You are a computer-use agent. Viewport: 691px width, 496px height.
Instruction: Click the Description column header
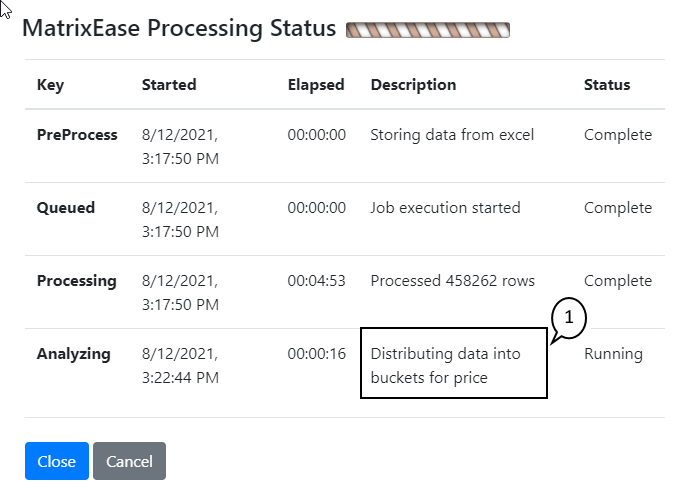pos(413,85)
